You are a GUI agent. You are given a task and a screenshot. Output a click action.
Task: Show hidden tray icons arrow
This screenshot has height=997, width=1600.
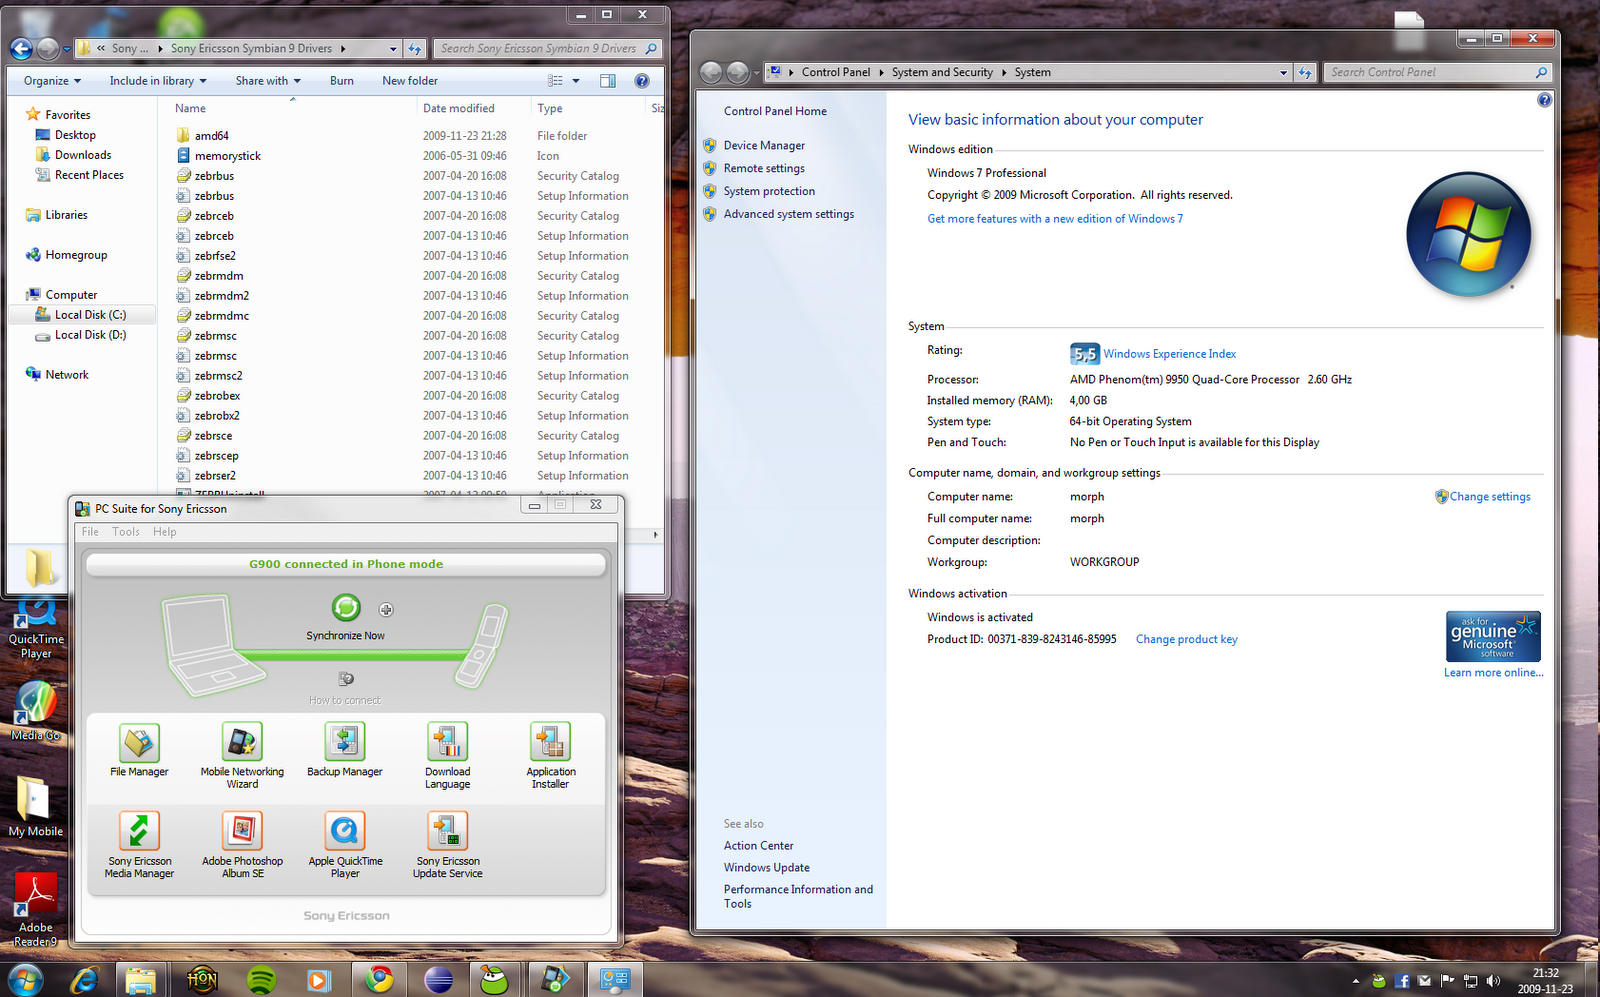[1356, 981]
